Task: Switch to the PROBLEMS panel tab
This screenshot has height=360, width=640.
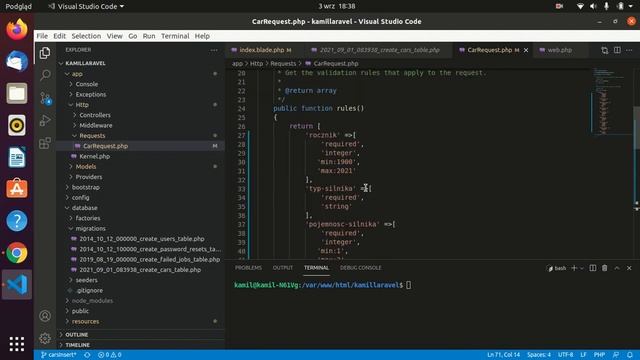Action: click(x=248, y=268)
